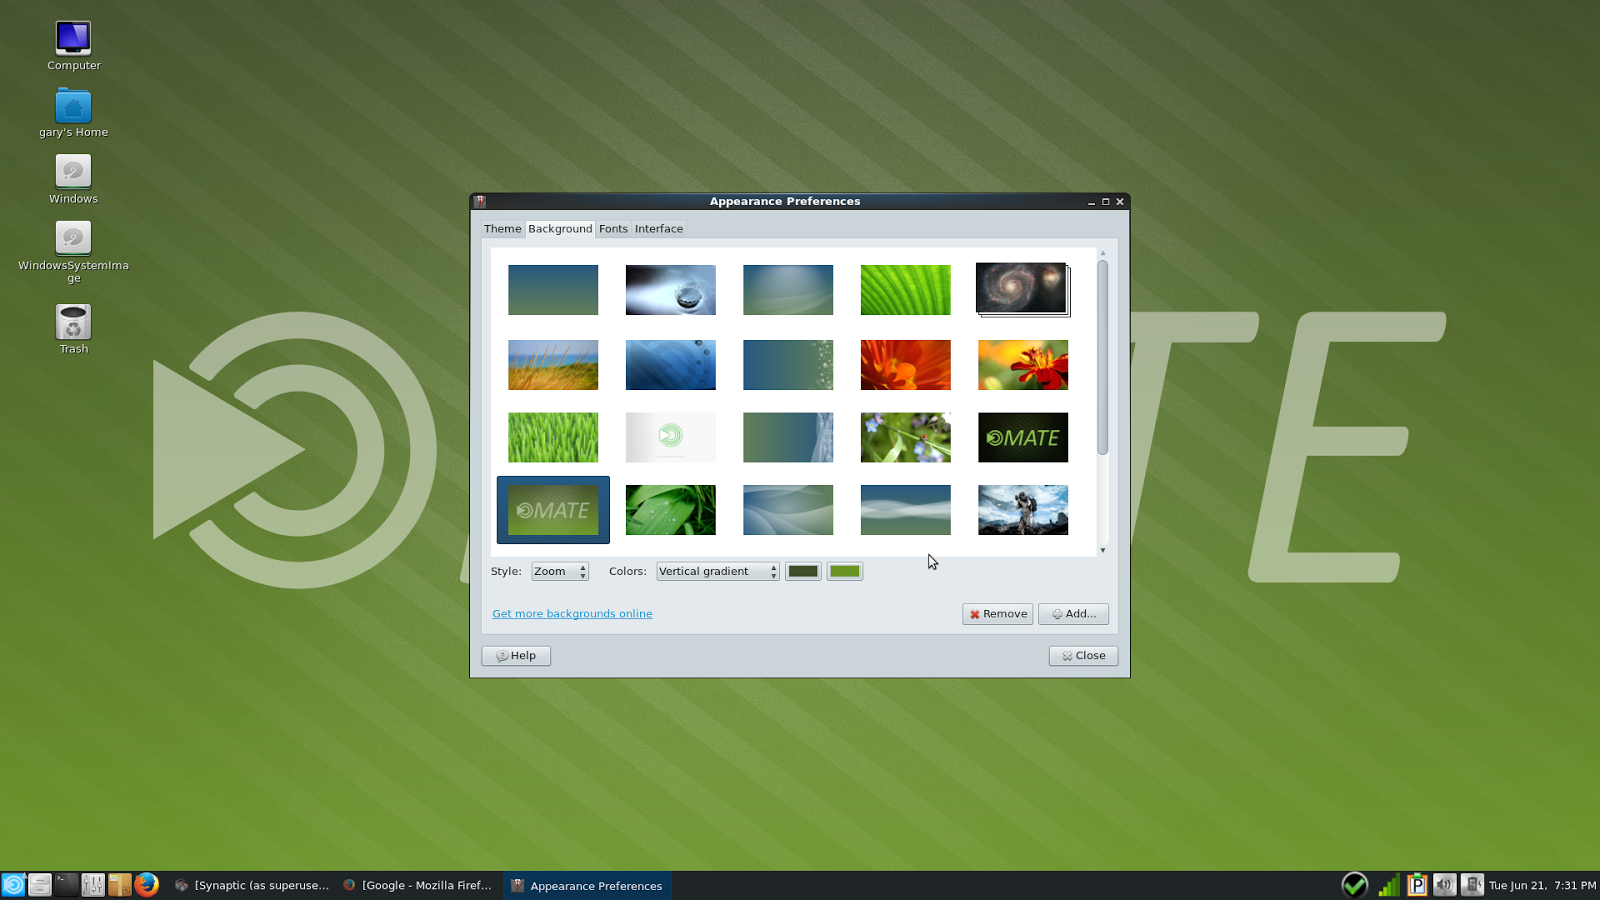Click the Add... button
The height and width of the screenshot is (900, 1600).
[1073, 614]
